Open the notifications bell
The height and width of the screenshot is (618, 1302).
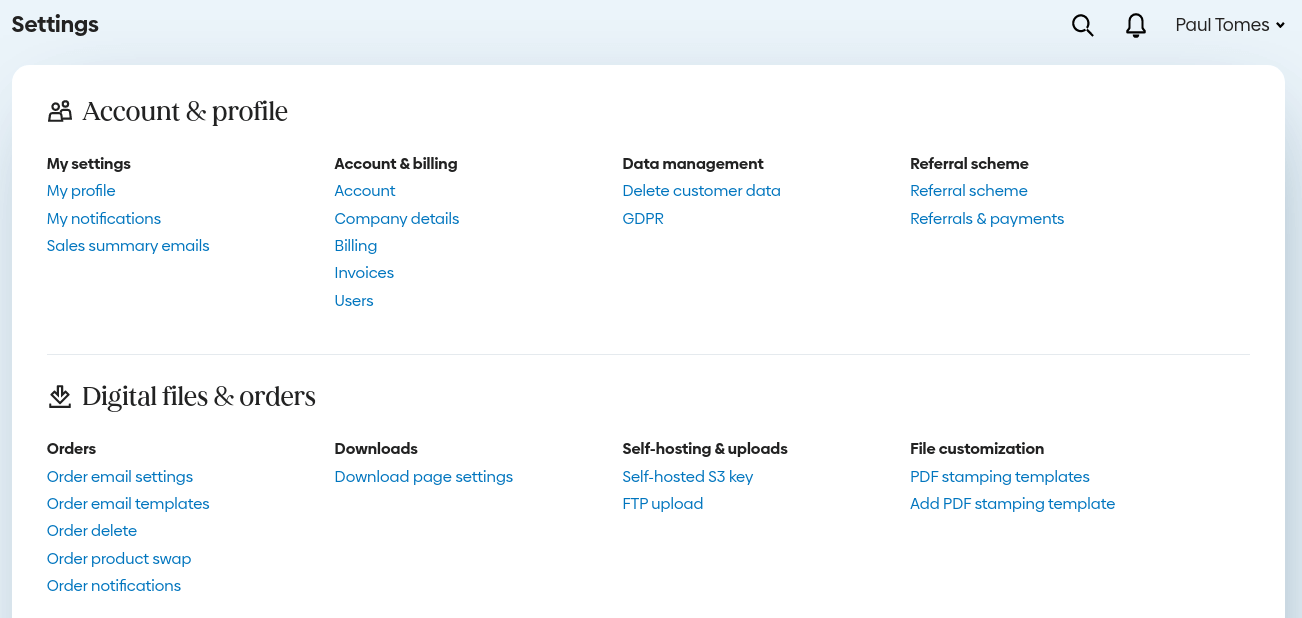(x=1136, y=26)
